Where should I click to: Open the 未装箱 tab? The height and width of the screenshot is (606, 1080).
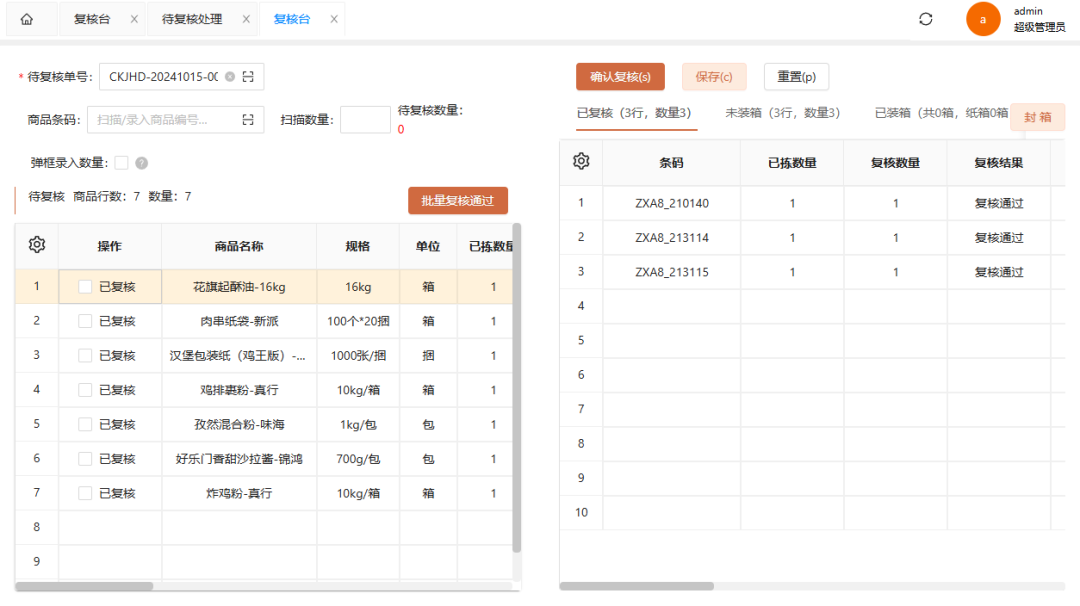(x=782, y=113)
